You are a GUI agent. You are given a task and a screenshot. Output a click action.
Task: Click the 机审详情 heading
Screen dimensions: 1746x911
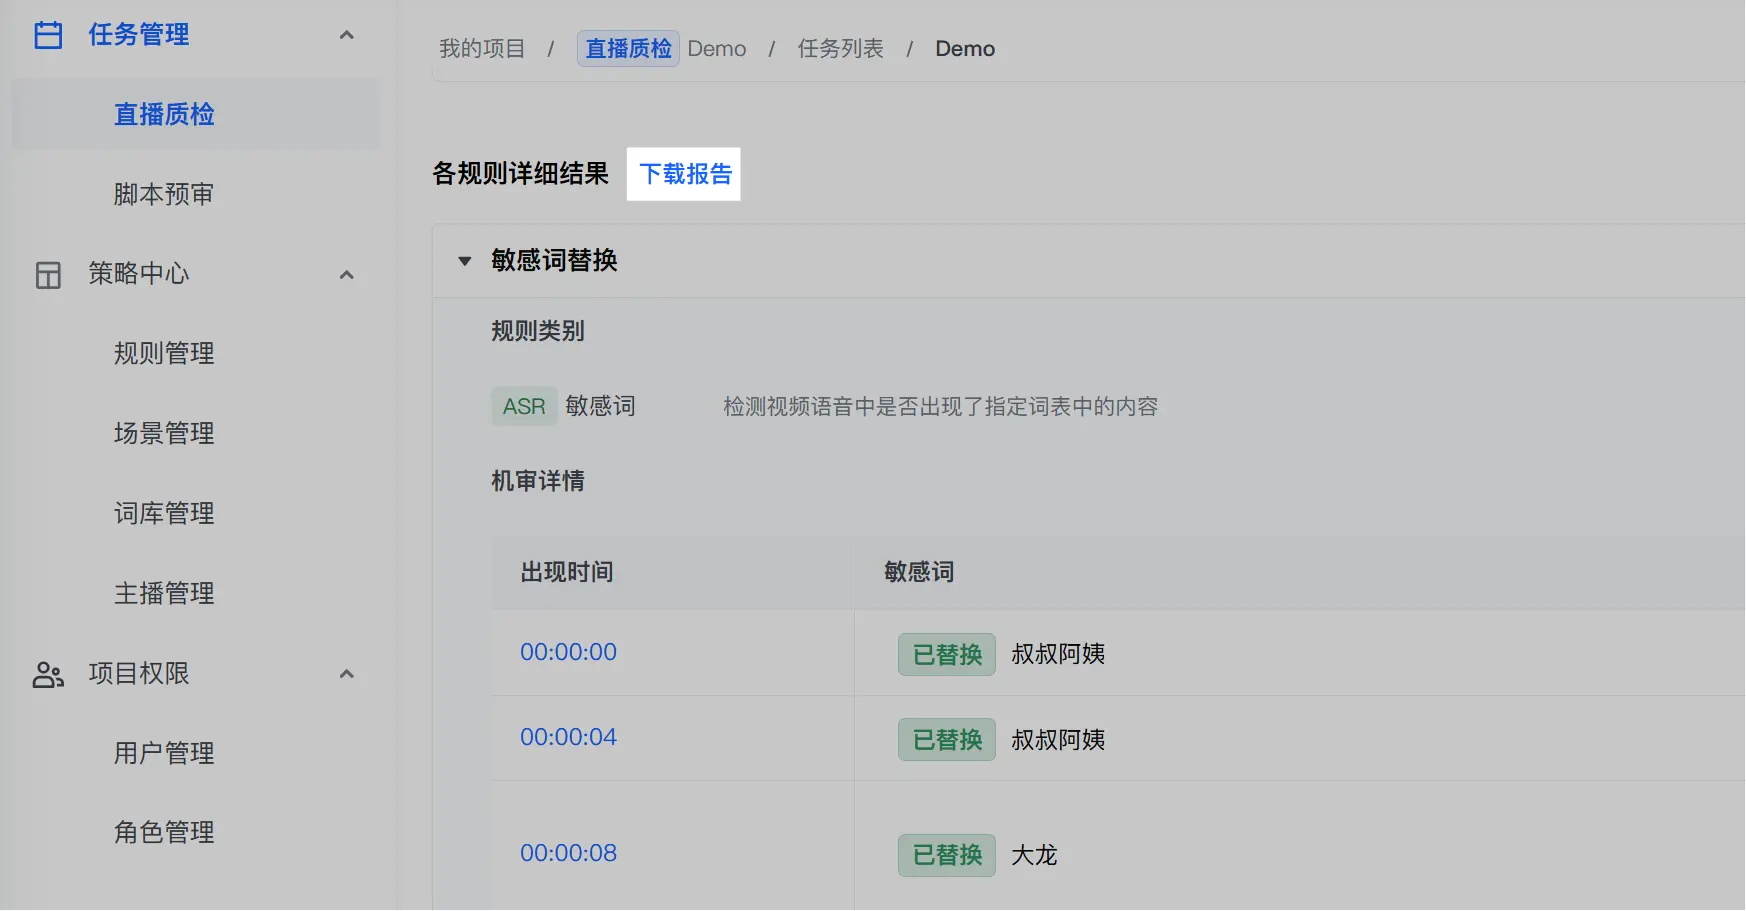coord(538,481)
